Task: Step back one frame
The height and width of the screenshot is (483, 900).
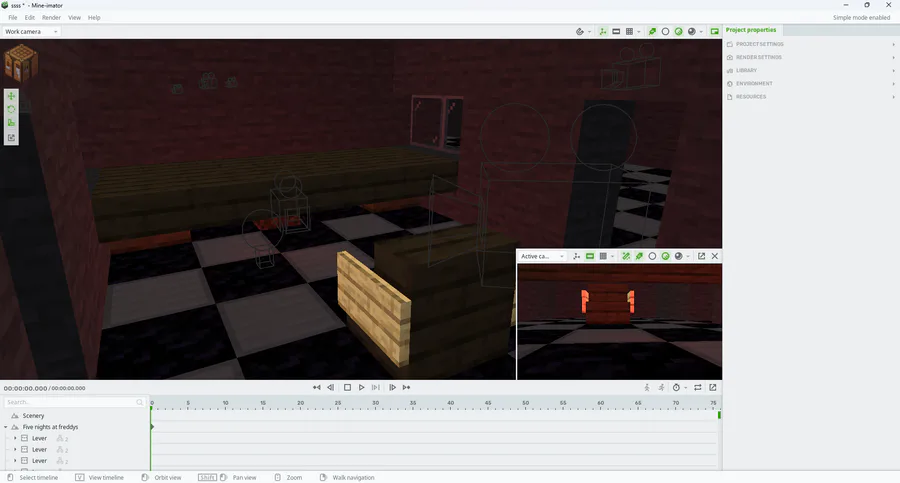Action: coord(331,388)
